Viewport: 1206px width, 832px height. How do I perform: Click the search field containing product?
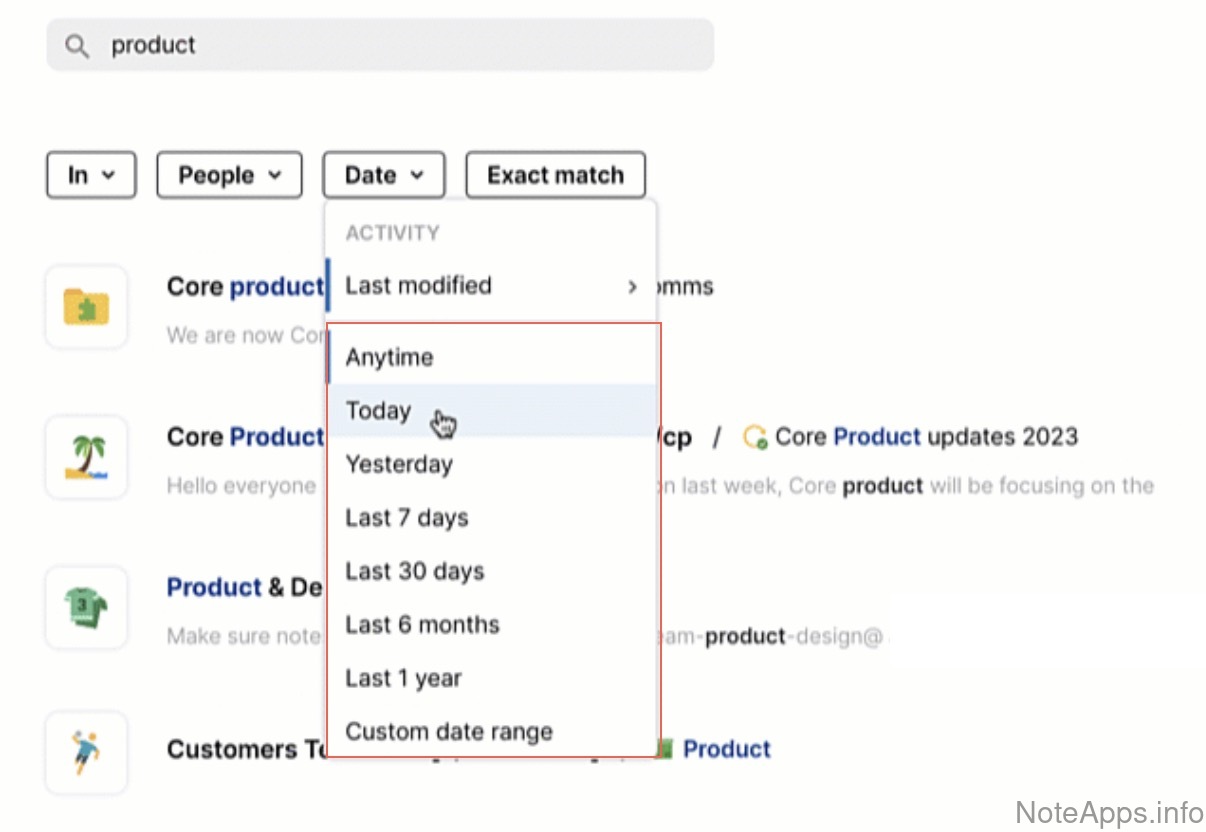coord(400,46)
